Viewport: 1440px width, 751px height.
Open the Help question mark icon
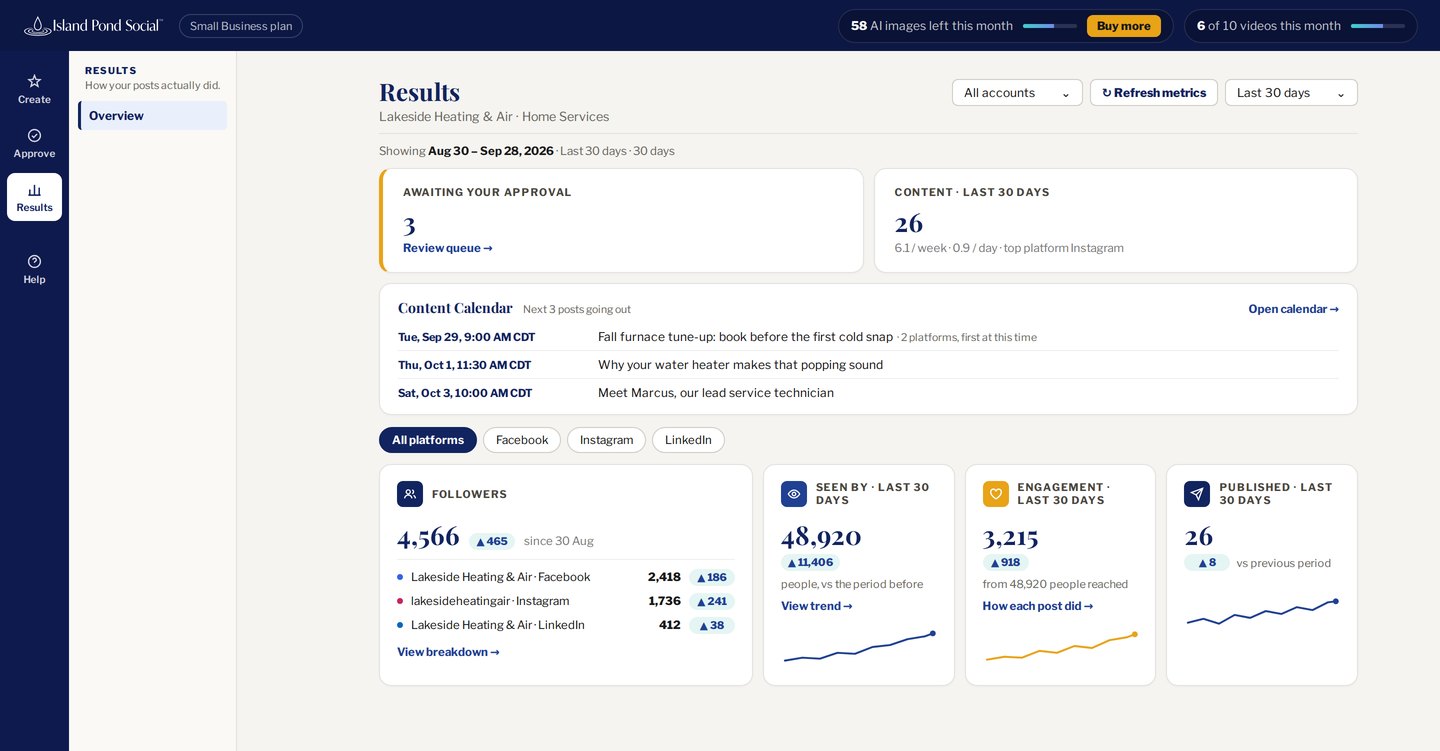pos(34,261)
